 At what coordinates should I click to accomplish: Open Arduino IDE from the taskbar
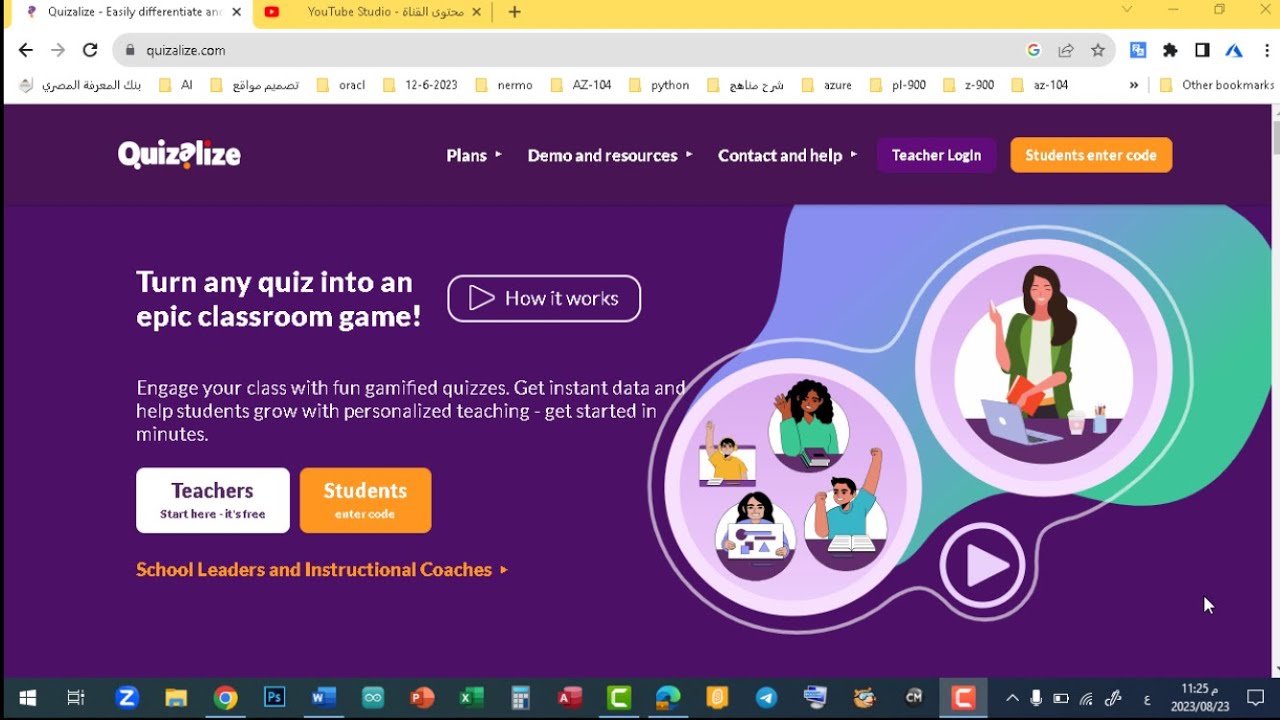click(373, 698)
